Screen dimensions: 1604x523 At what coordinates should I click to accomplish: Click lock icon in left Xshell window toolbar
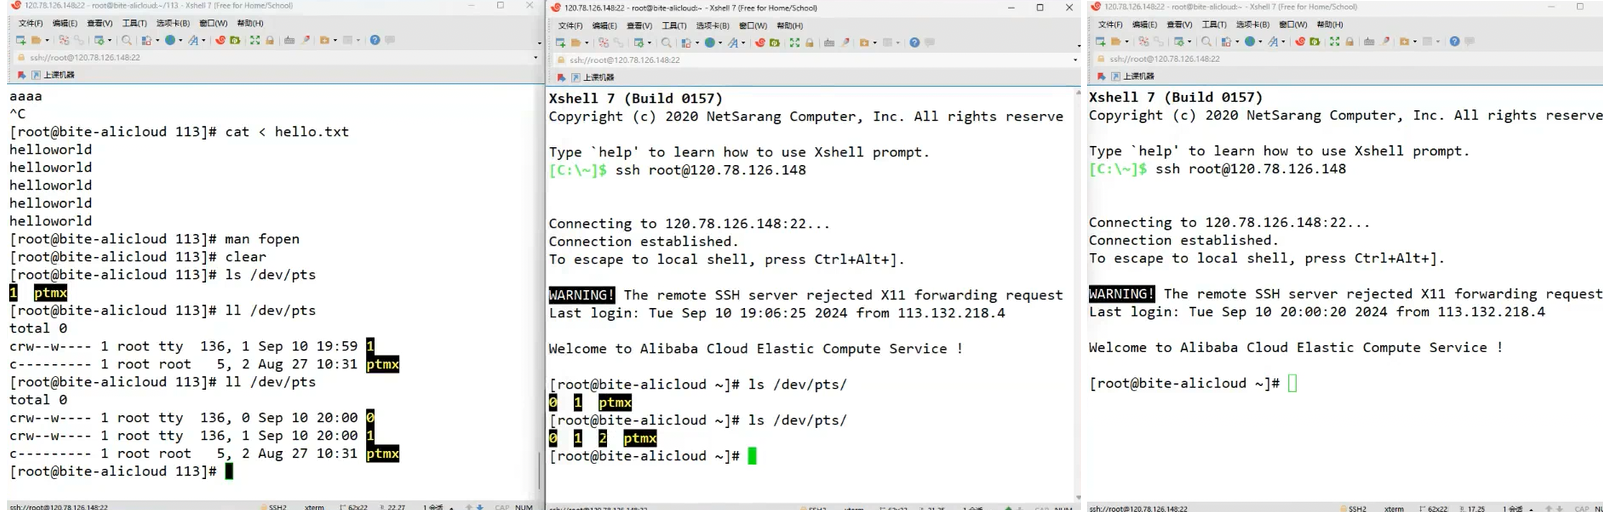(269, 40)
